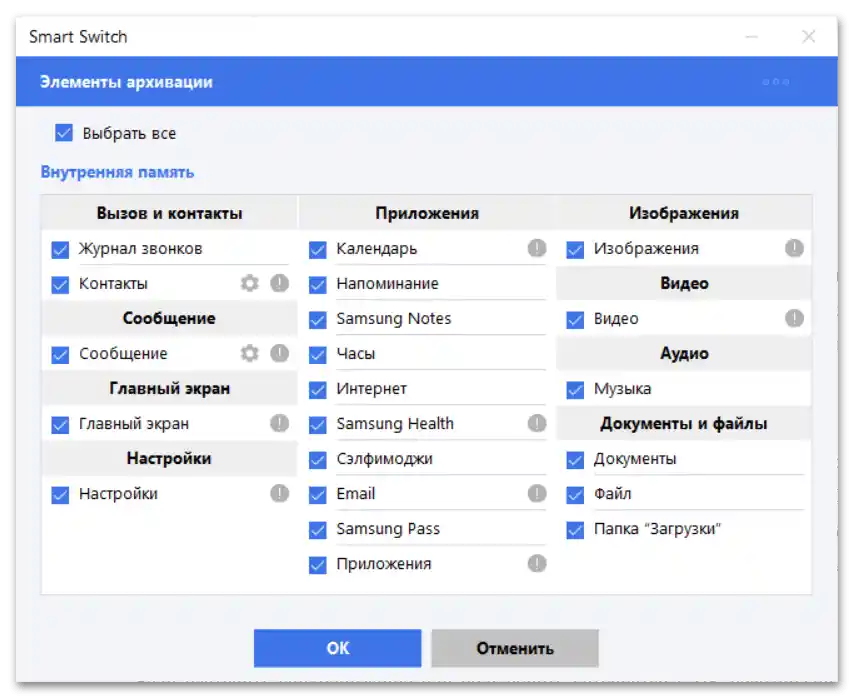
Task: Click info icon next to Контакты
Action: tap(279, 283)
